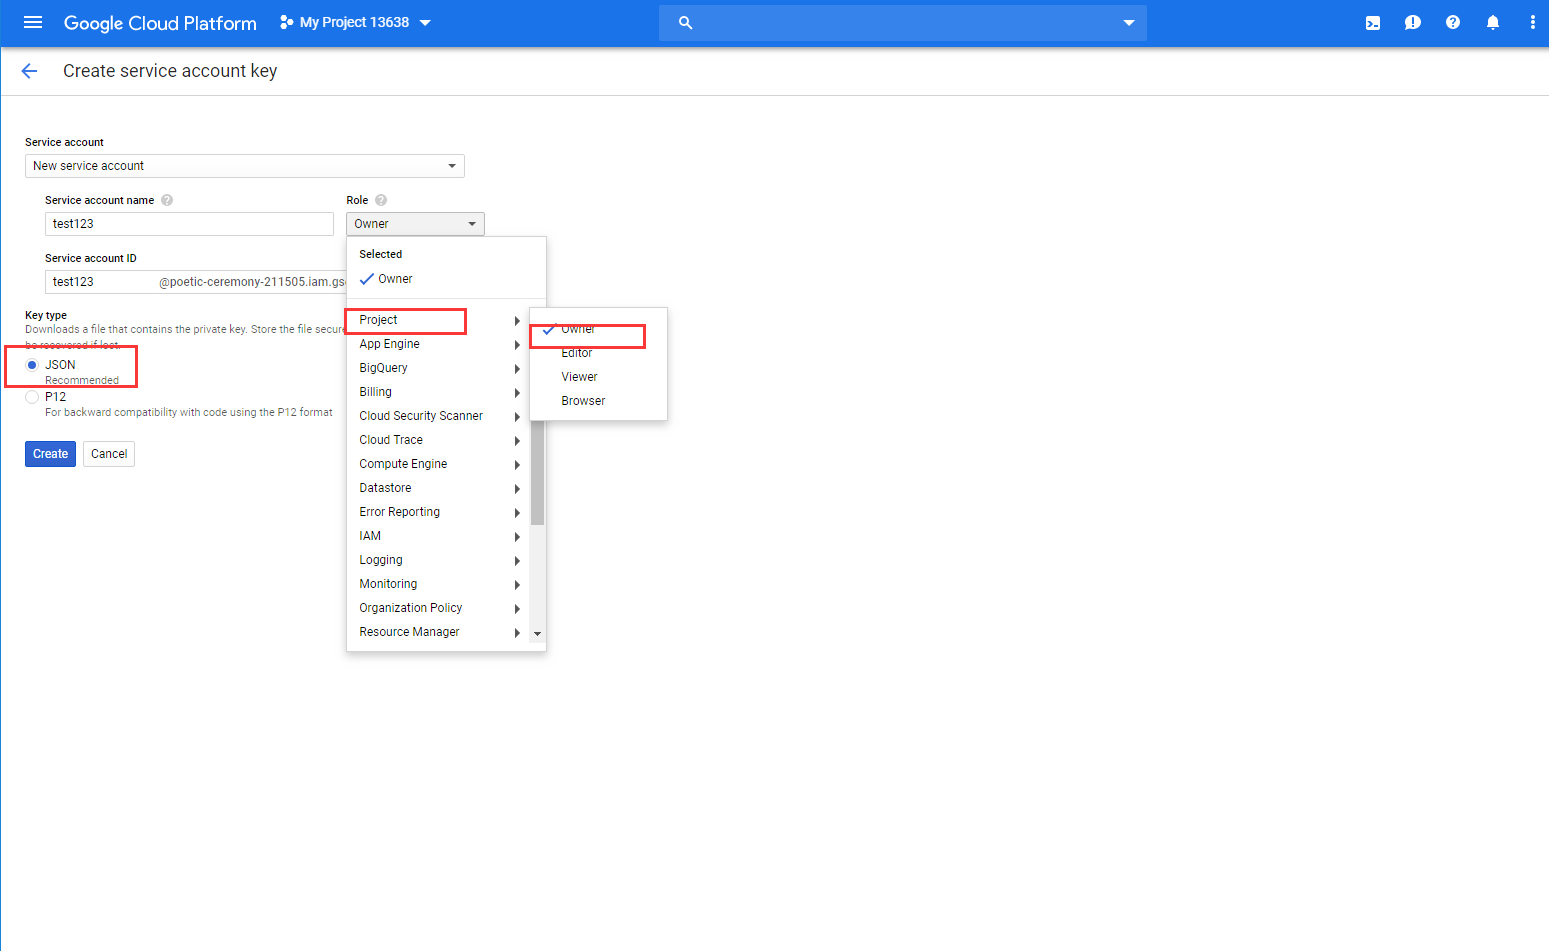Pick the Owner role in the Project submenu
This screenshot has height=951, width=1549.
tap(598, 329)
